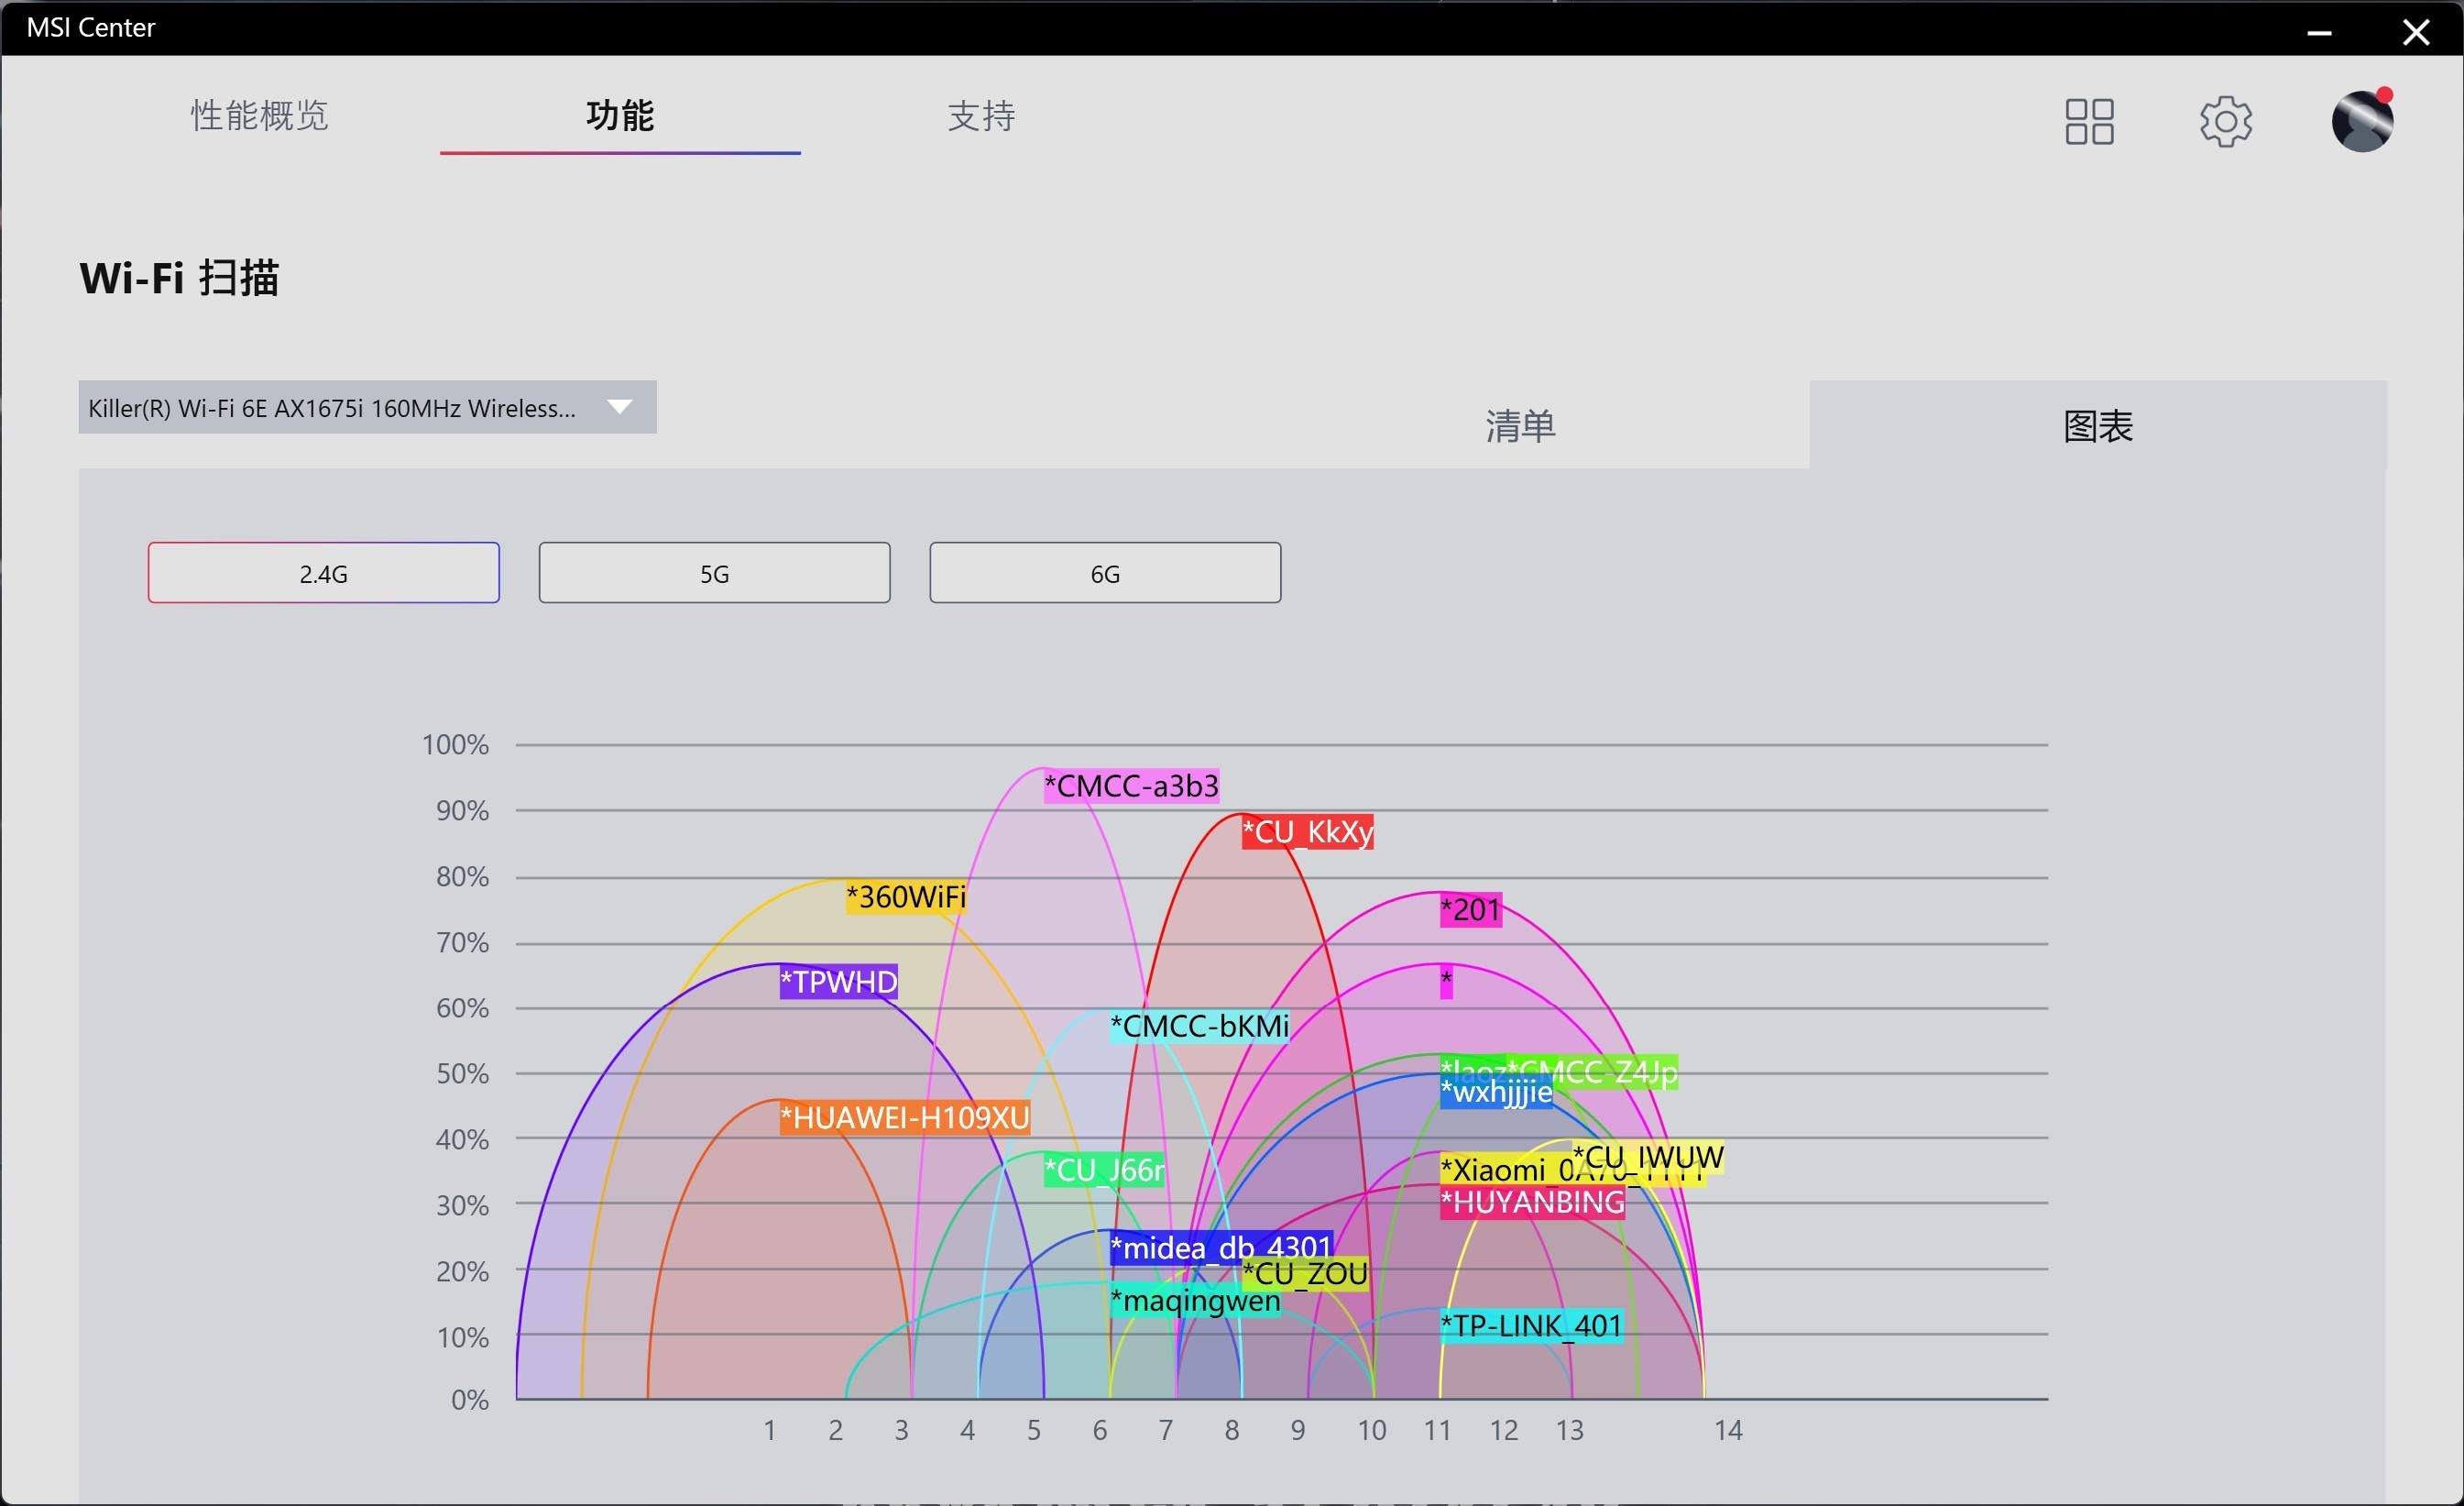Switch to the 6G band
The height and width of the screenshot is (1506, 2464).
(x=1104, y=573)
